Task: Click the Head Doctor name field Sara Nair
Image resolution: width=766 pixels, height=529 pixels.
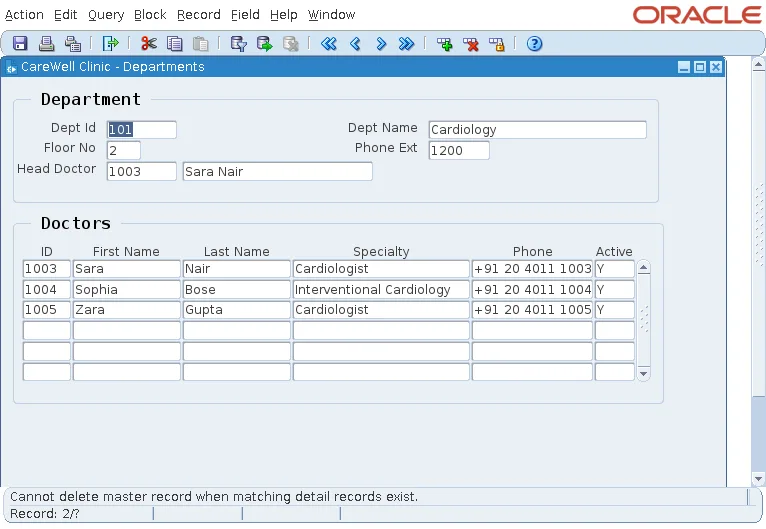Action: click(277, 171)
